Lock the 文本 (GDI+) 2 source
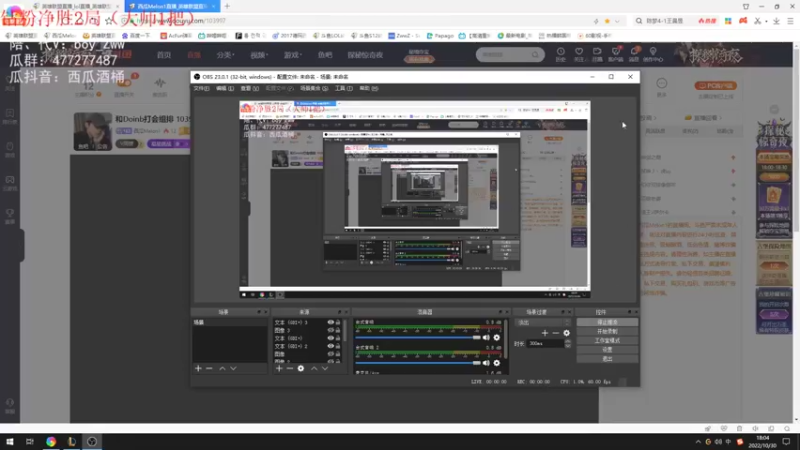This screenshot has width=800, height=450. click(x=338, y=346)
